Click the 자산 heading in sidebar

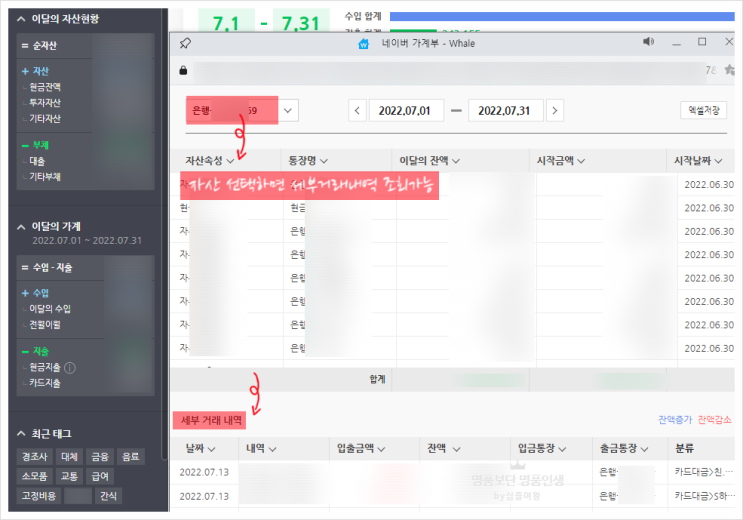(x=41, y=71)
